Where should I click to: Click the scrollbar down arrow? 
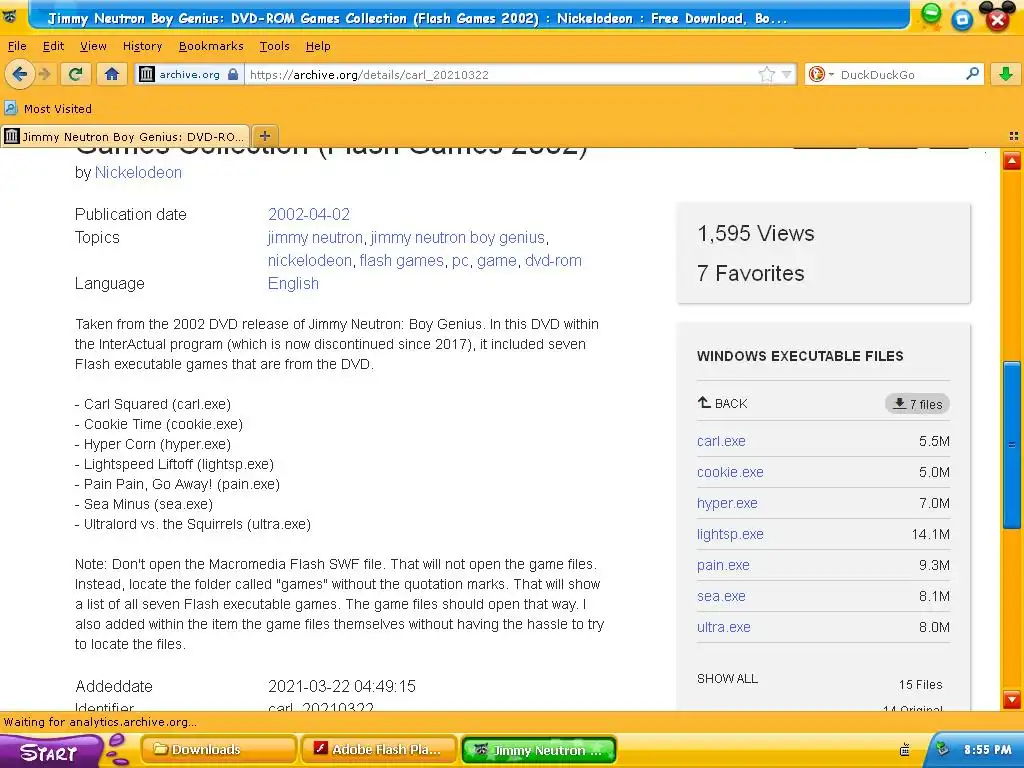(1012, 699)
